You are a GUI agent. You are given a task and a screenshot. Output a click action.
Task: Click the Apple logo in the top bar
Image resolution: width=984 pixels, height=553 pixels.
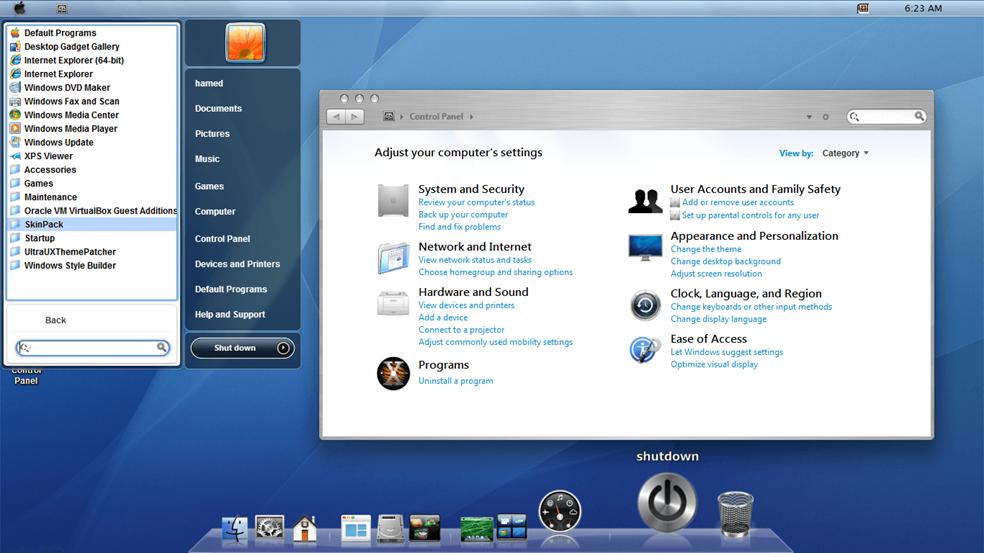(x=19, y=8)
